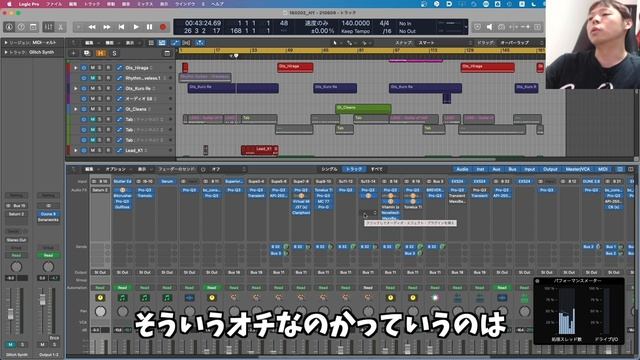Open the Logic Pro menu
Viewport: 640px width, 360px height.
pyautogui.click(x=29, y=4)
